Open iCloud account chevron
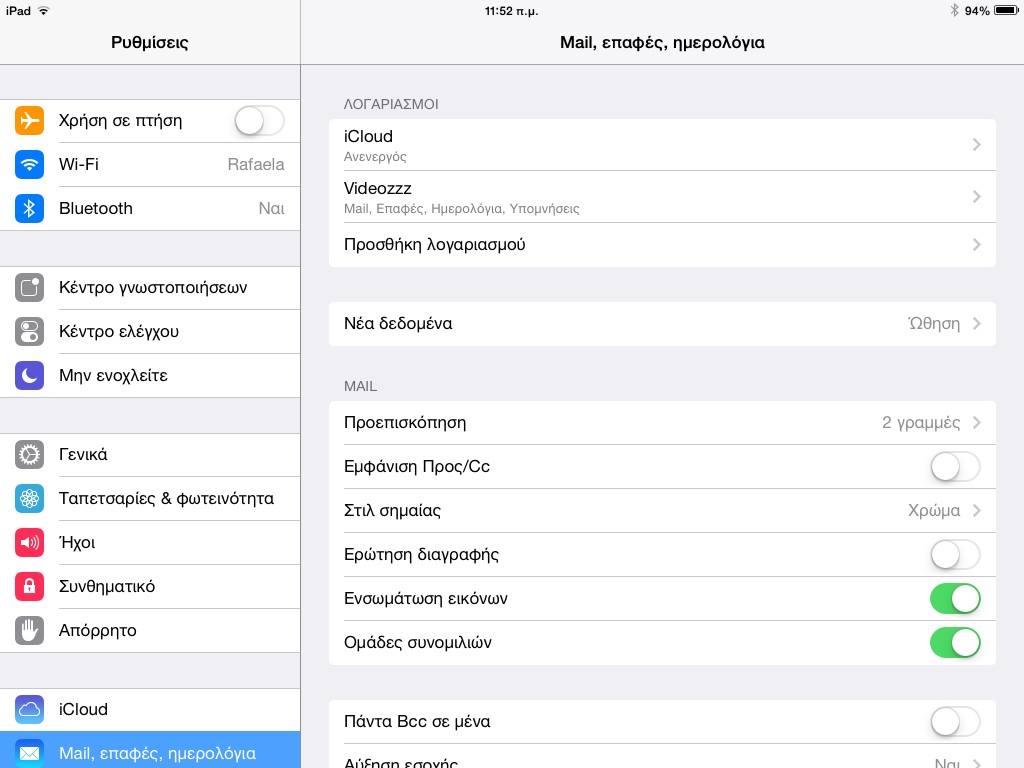This screenshot has width=1024, height=768. pos(976,144)
